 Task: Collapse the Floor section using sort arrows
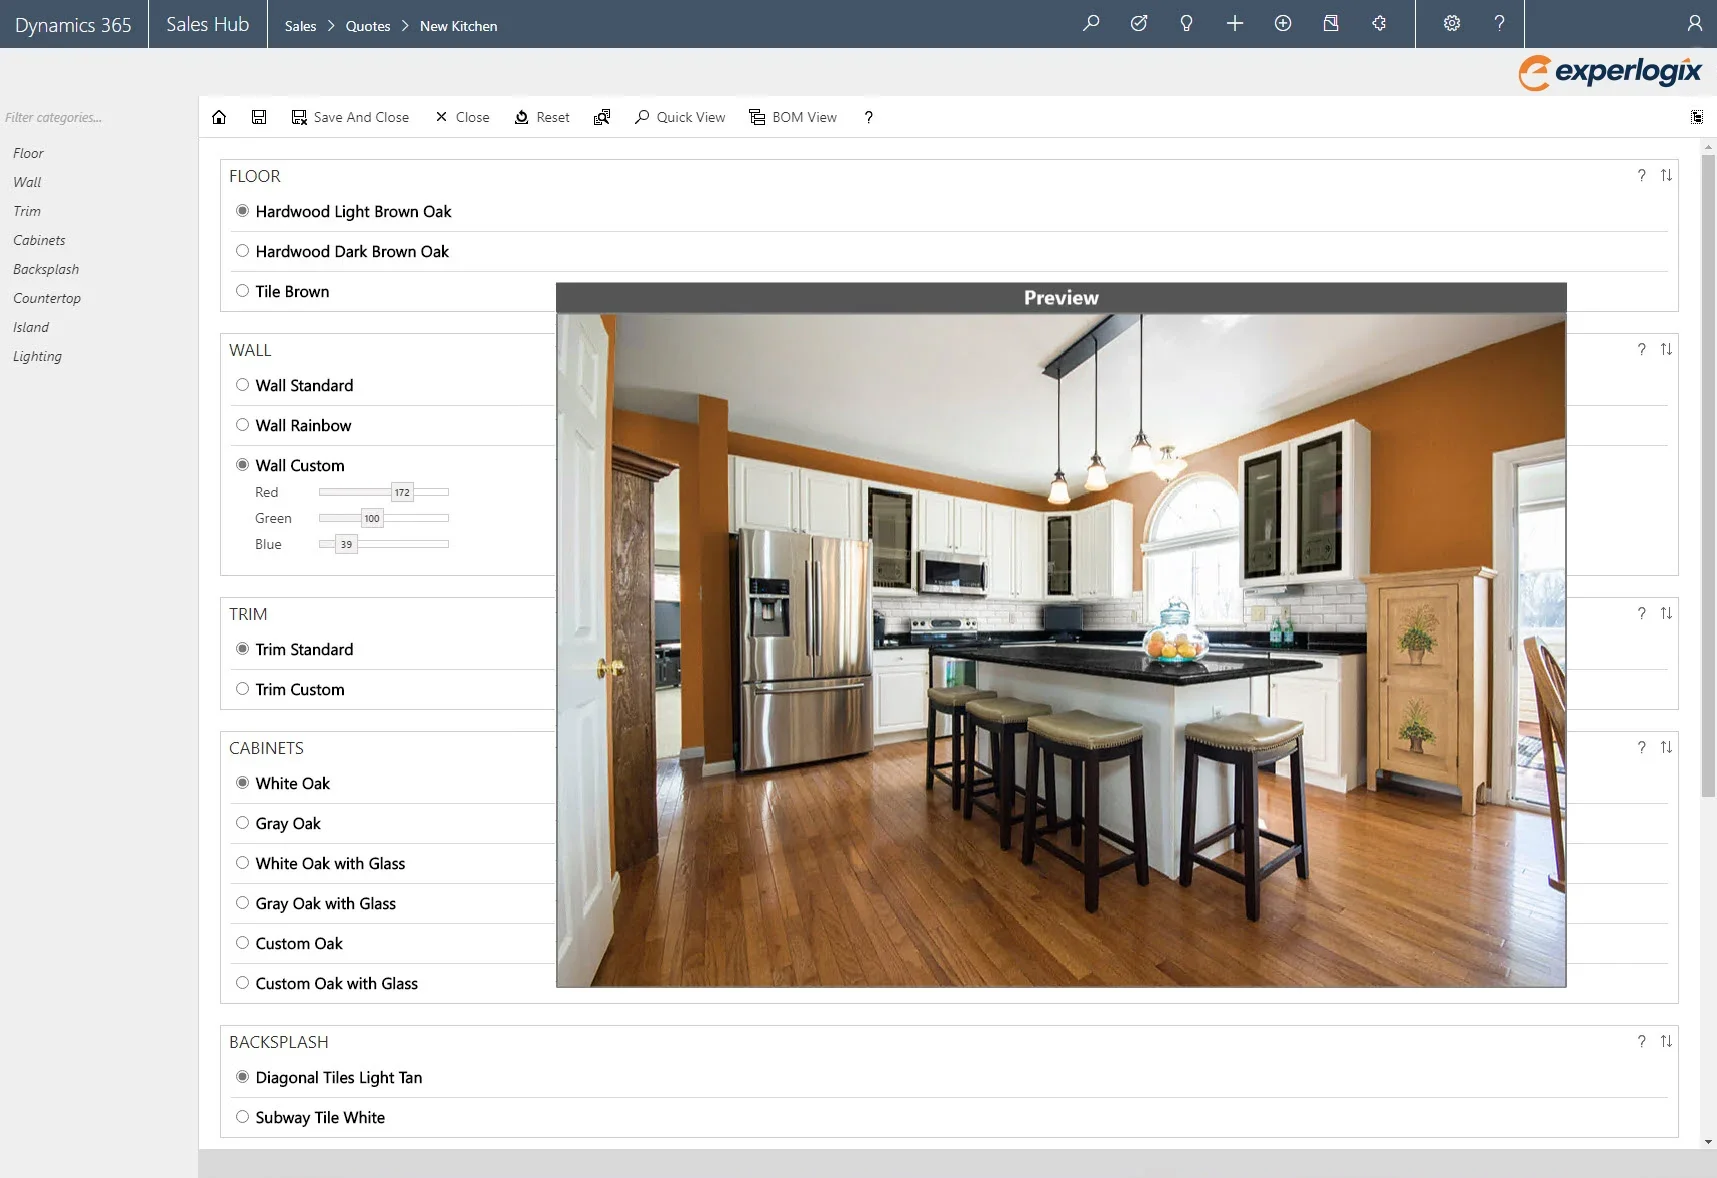(x=1666, y=176)
